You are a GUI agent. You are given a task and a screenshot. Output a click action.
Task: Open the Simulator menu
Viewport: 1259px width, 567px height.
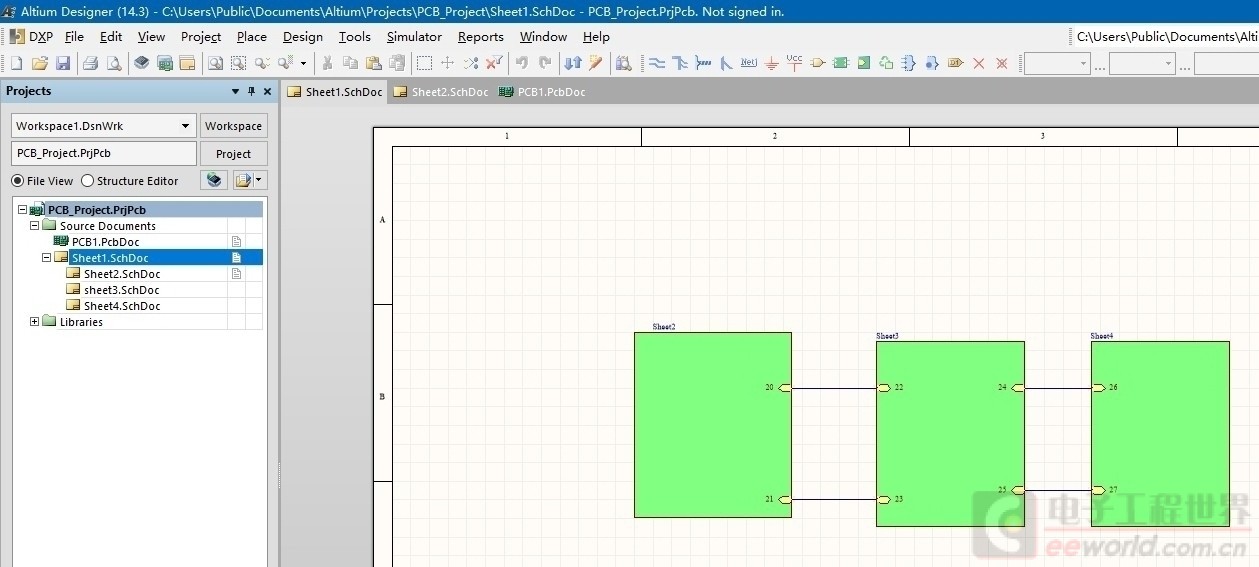414,36
